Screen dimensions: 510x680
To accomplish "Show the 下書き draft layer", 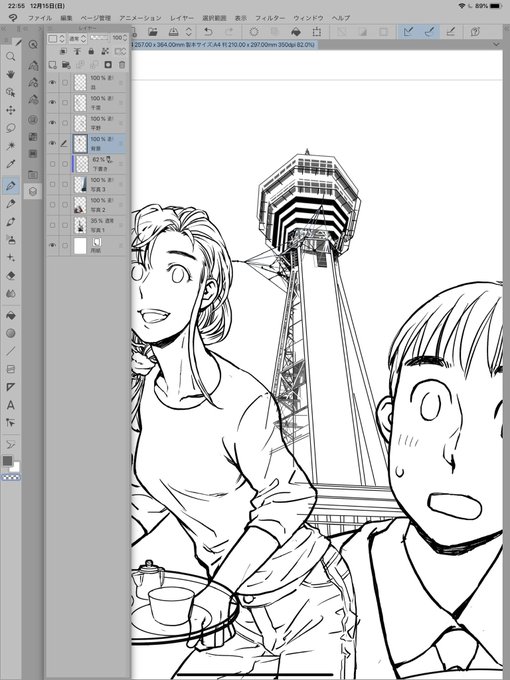I will tap(52, 164).
